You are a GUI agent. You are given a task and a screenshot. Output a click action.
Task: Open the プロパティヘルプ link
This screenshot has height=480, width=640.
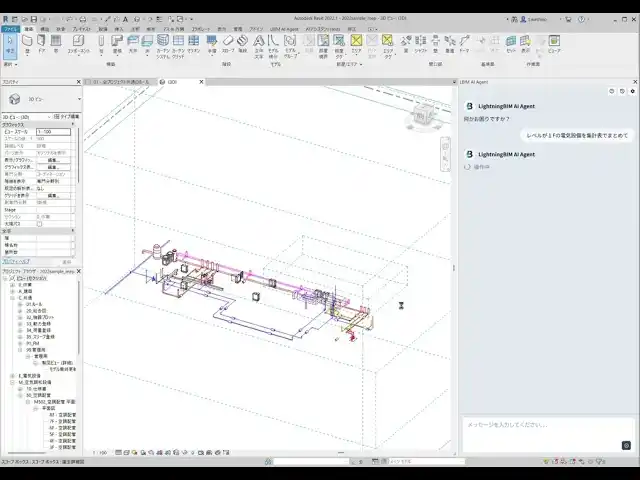pyautogui.click(x=16, y=262)
